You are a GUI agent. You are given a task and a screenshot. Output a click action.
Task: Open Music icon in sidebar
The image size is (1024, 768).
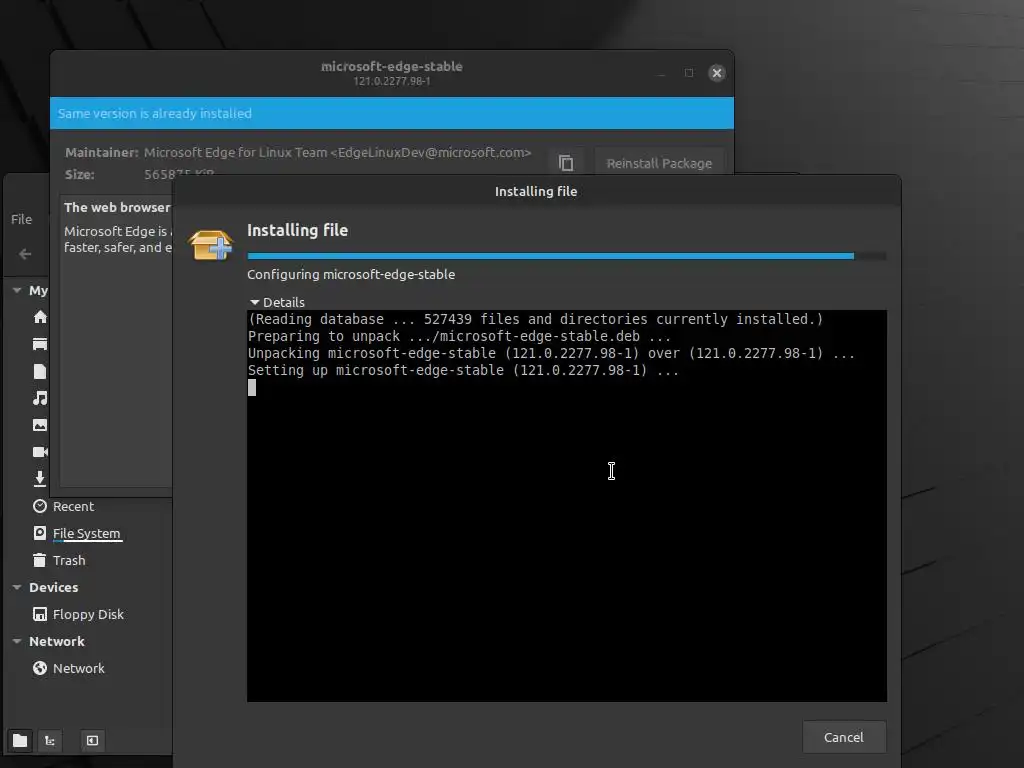(x=40, y=398)
